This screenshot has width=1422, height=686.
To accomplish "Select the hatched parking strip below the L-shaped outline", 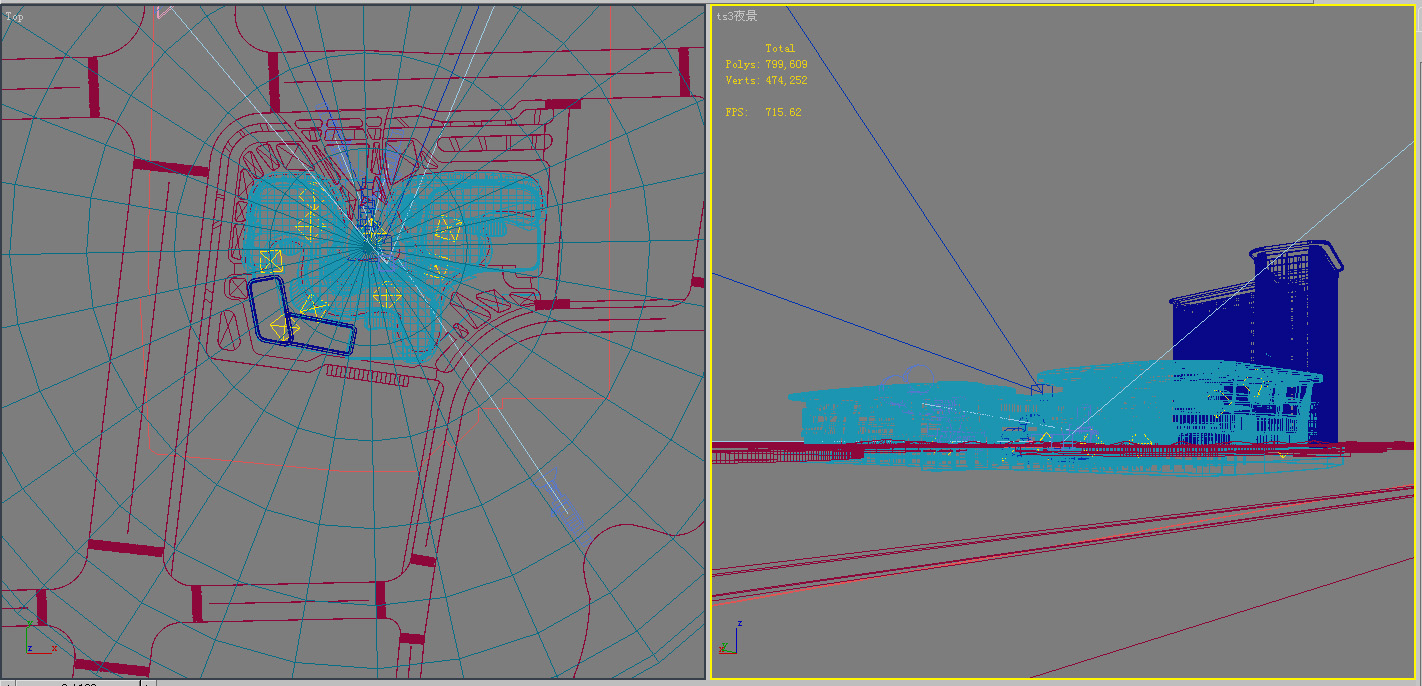I will pos(367,375).
